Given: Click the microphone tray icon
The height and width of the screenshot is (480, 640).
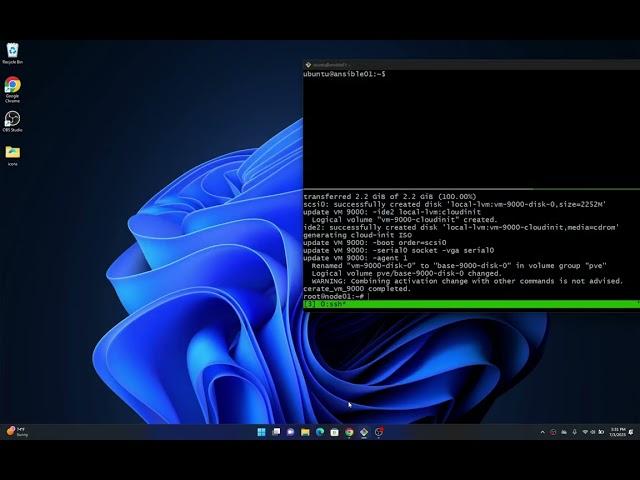Looking at the screenshot, I should coord(574,432).
